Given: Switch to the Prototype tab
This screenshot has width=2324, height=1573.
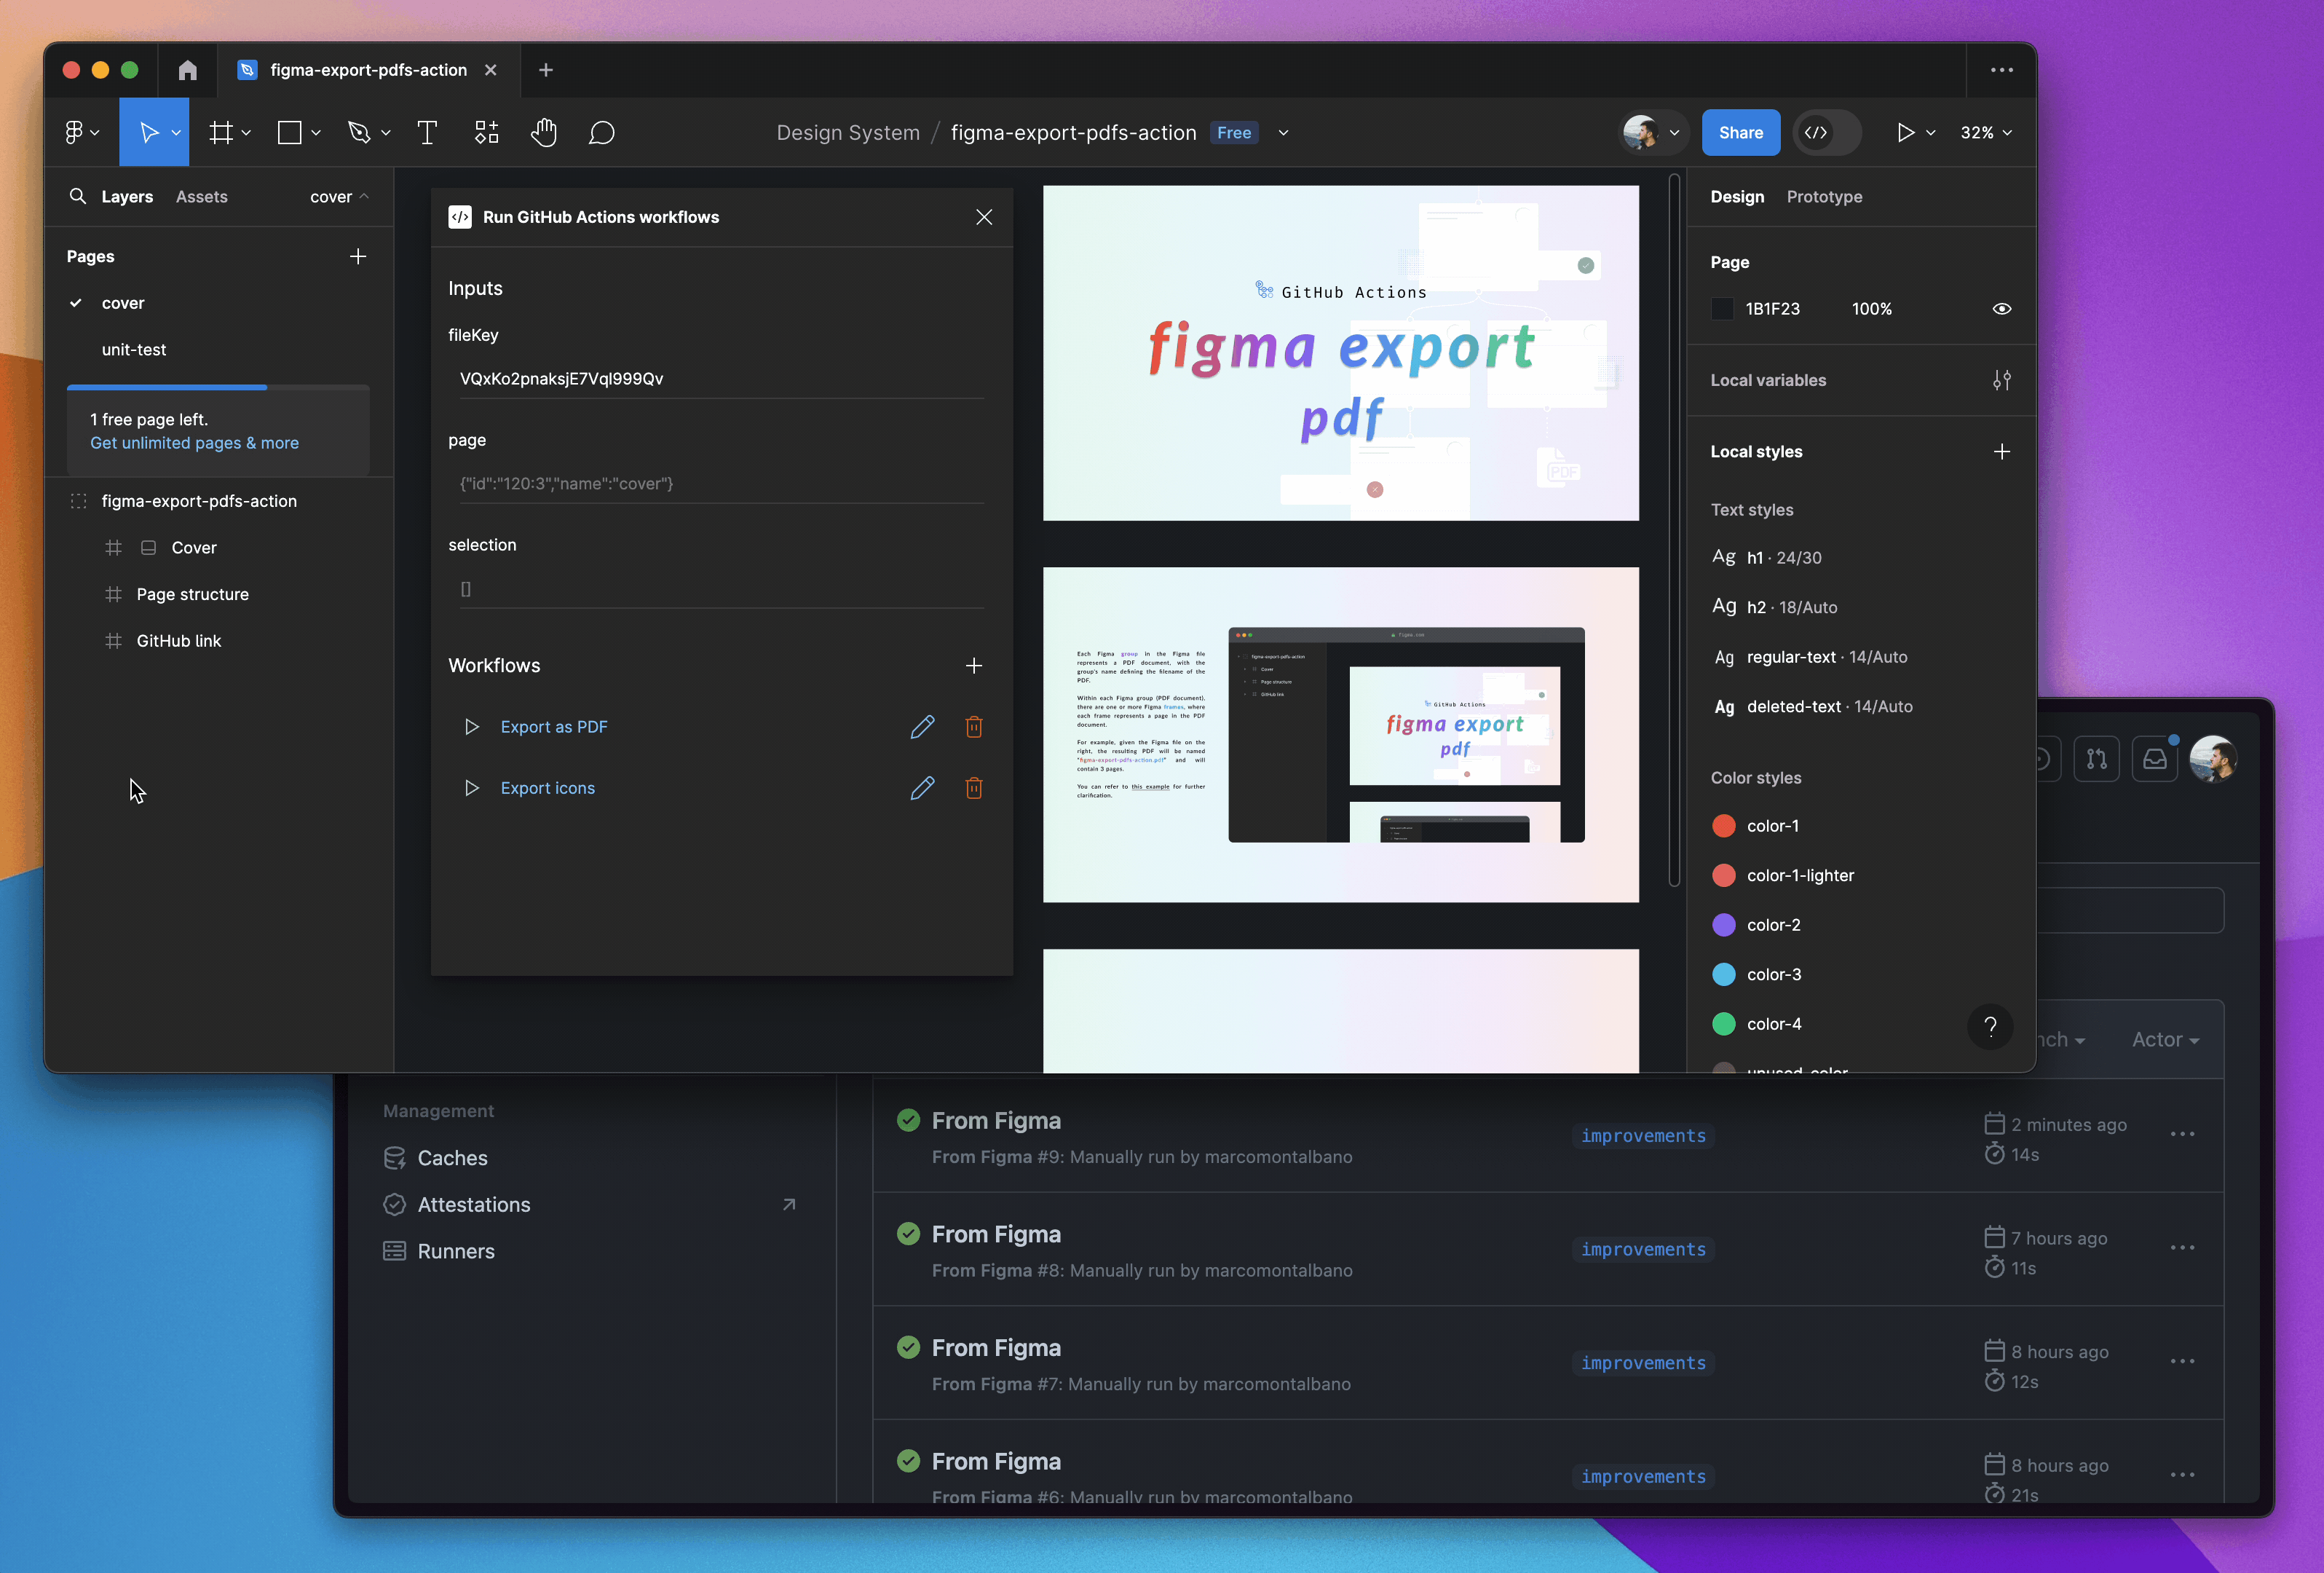Looking at the screenshot, I should [1824, 196].
